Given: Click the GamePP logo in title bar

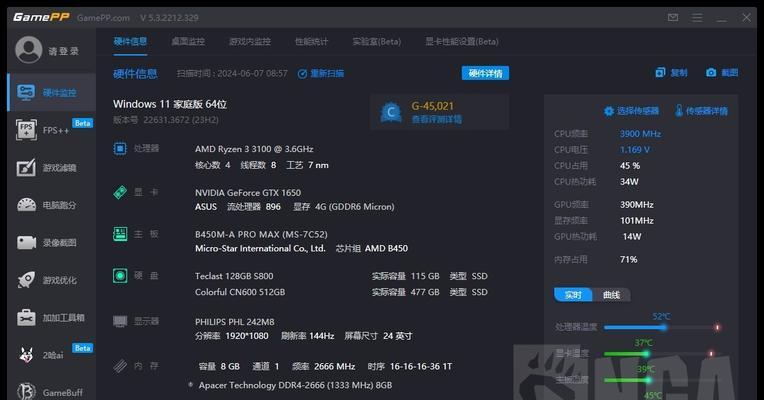Looking at the screenshot, I should [41, 18].
